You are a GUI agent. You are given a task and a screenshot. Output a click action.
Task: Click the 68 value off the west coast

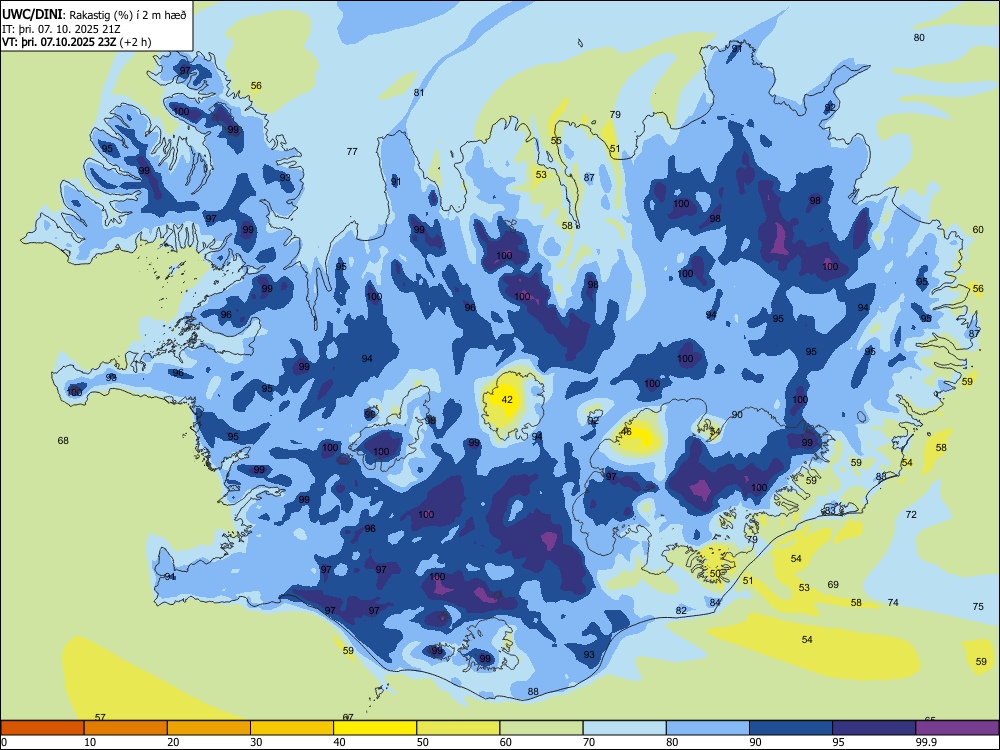[63, 441]
